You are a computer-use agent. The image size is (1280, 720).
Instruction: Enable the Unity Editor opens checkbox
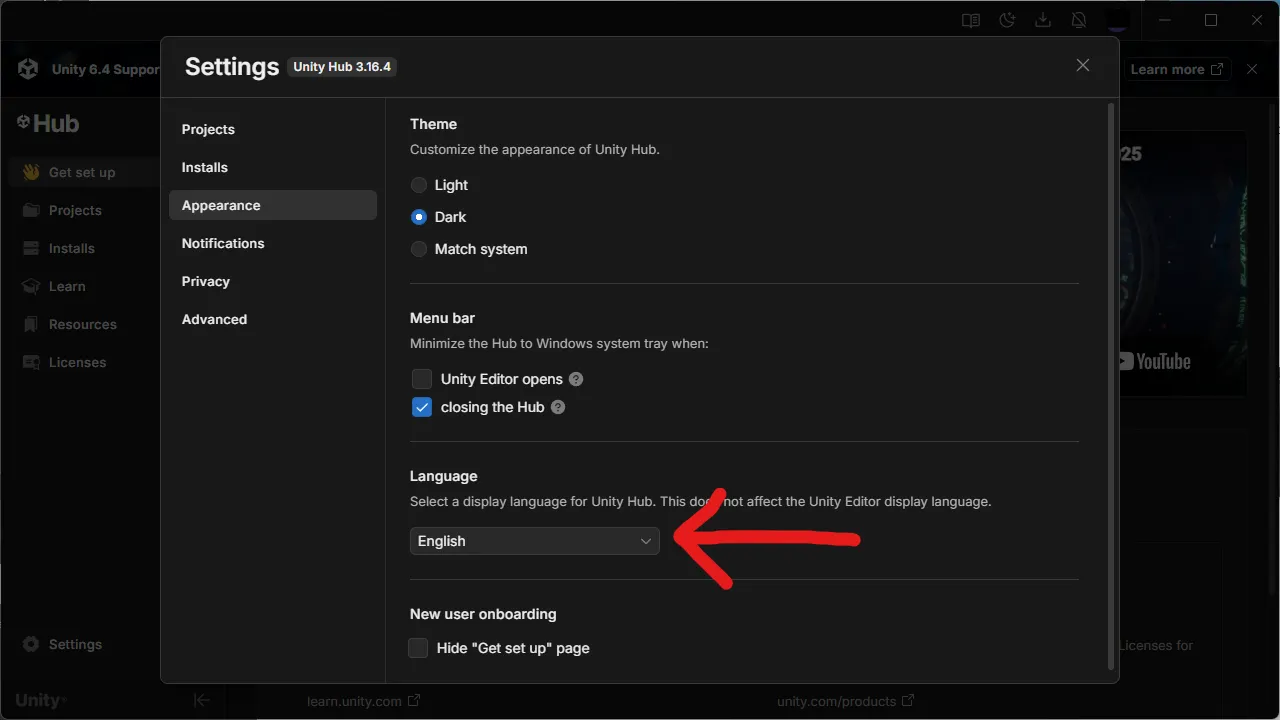[422, 379]
